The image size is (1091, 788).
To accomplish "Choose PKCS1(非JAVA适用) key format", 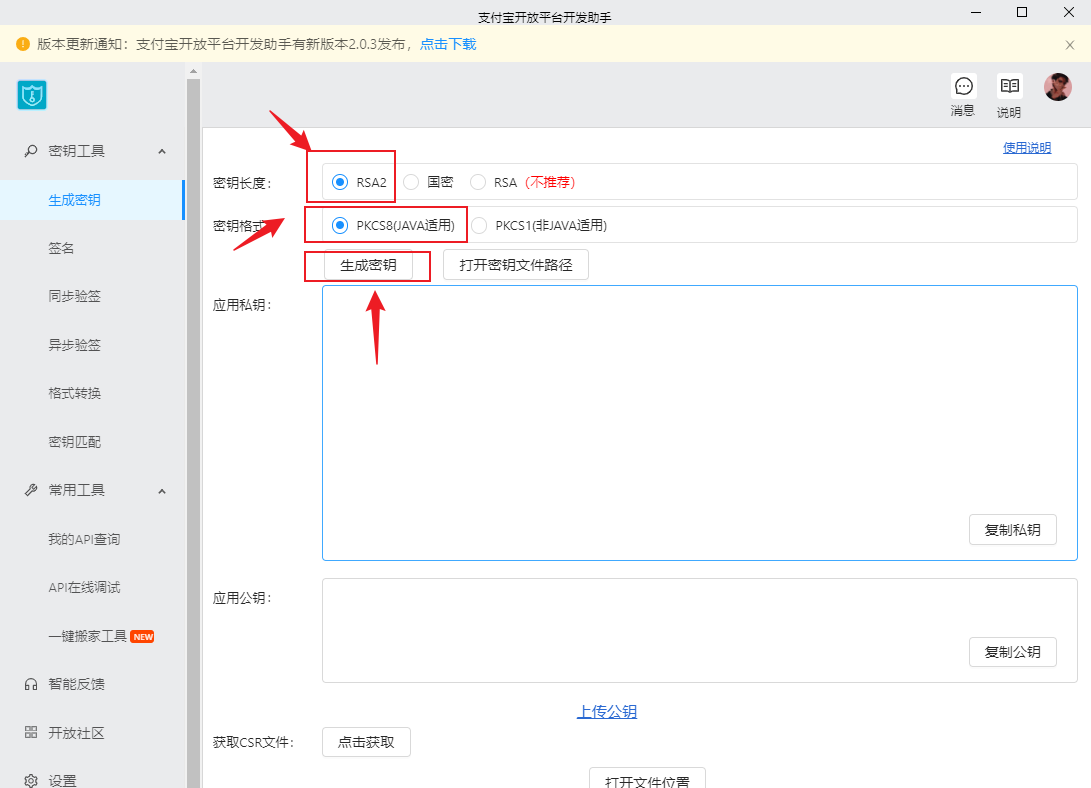I will 479,225.
